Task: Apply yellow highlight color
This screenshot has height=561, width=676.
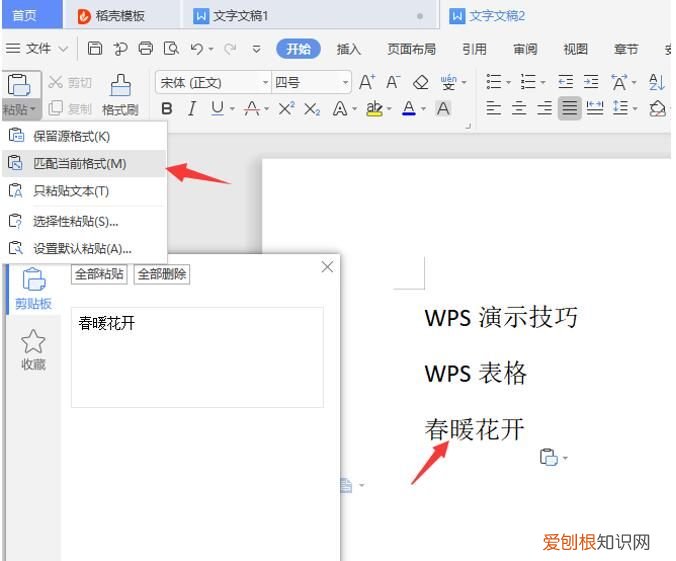Action: [x=374, y=109]
